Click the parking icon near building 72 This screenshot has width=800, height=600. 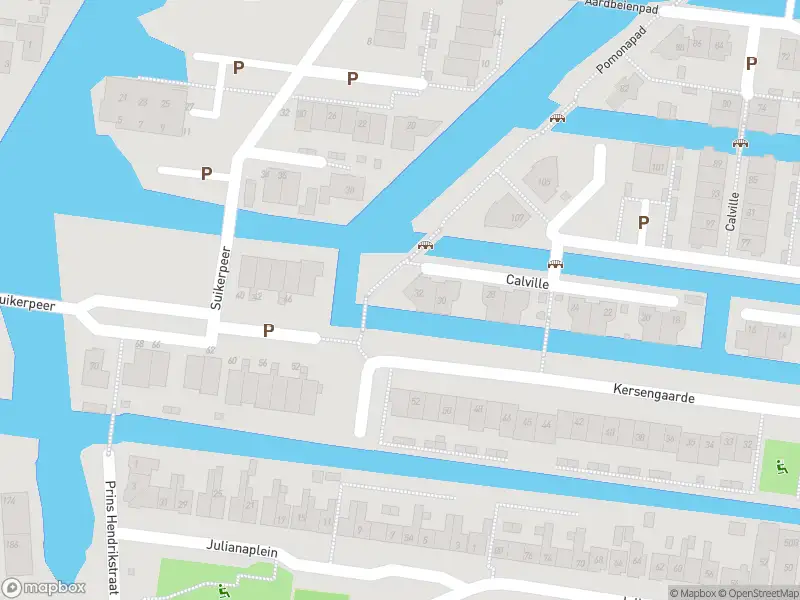coord(751,64)
